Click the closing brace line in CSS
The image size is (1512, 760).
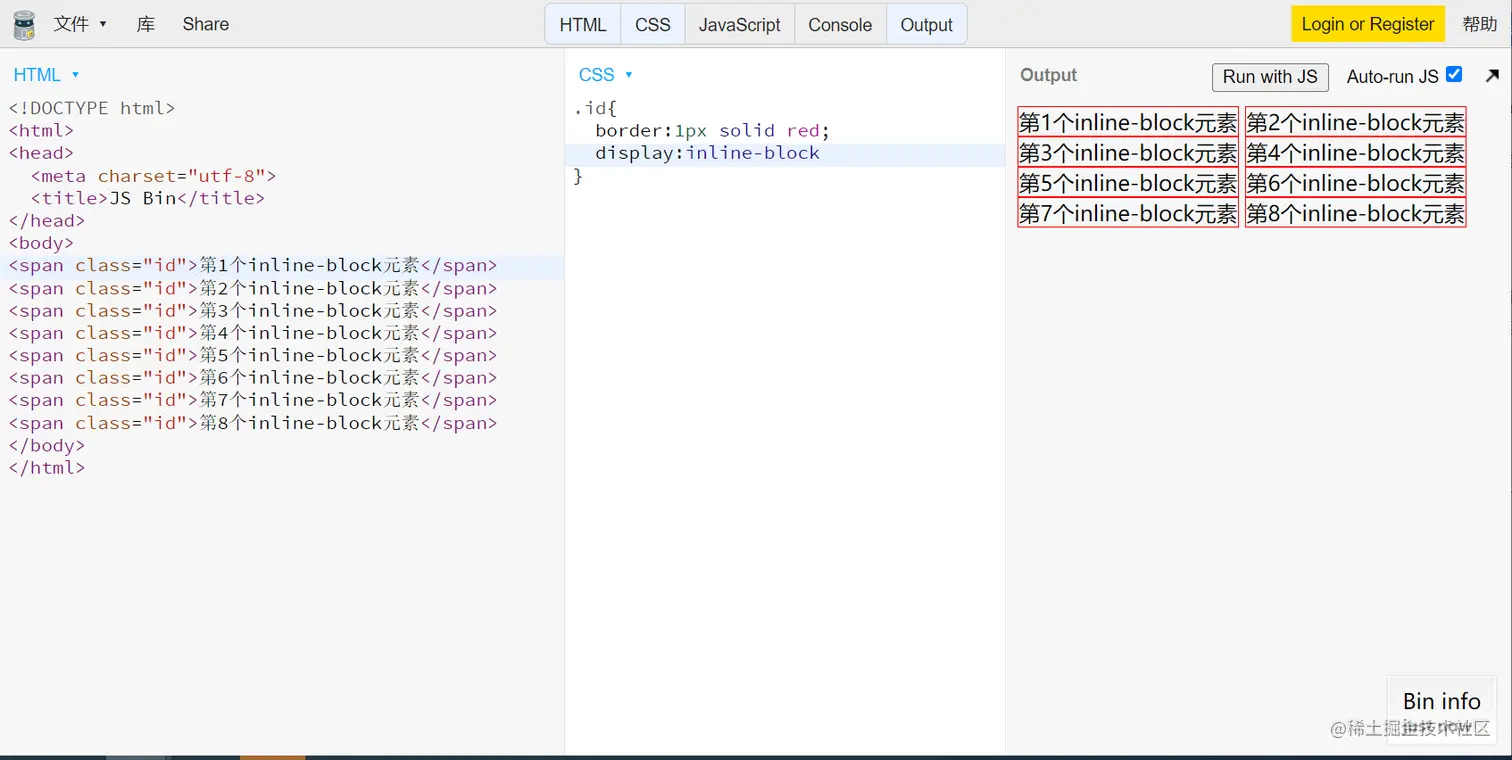[578, 176]
